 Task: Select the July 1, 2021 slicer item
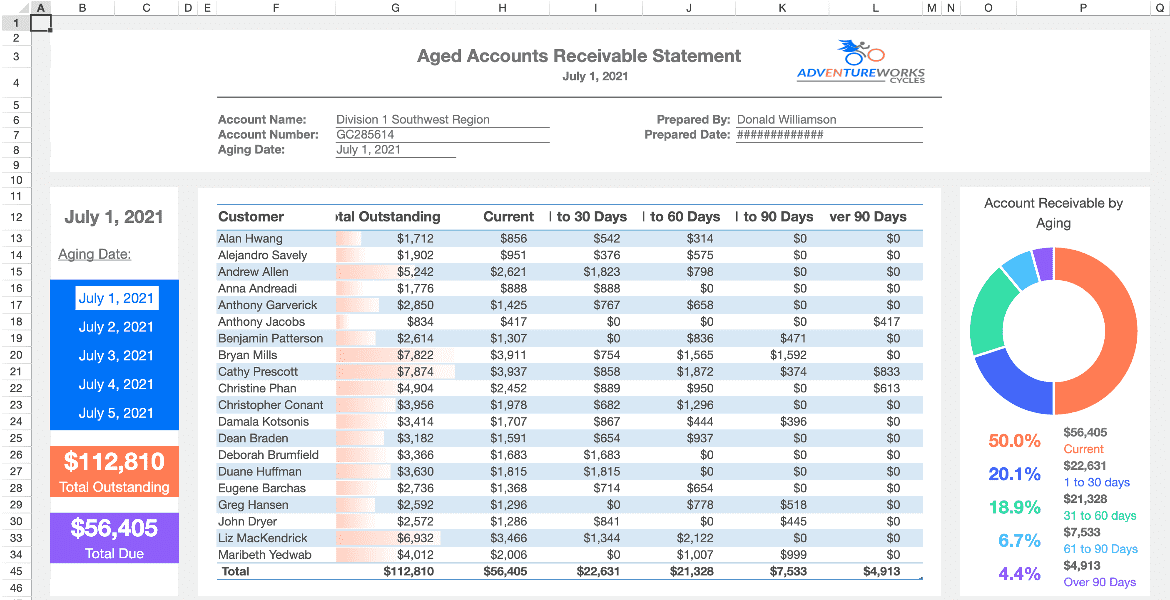coord(116,299)
